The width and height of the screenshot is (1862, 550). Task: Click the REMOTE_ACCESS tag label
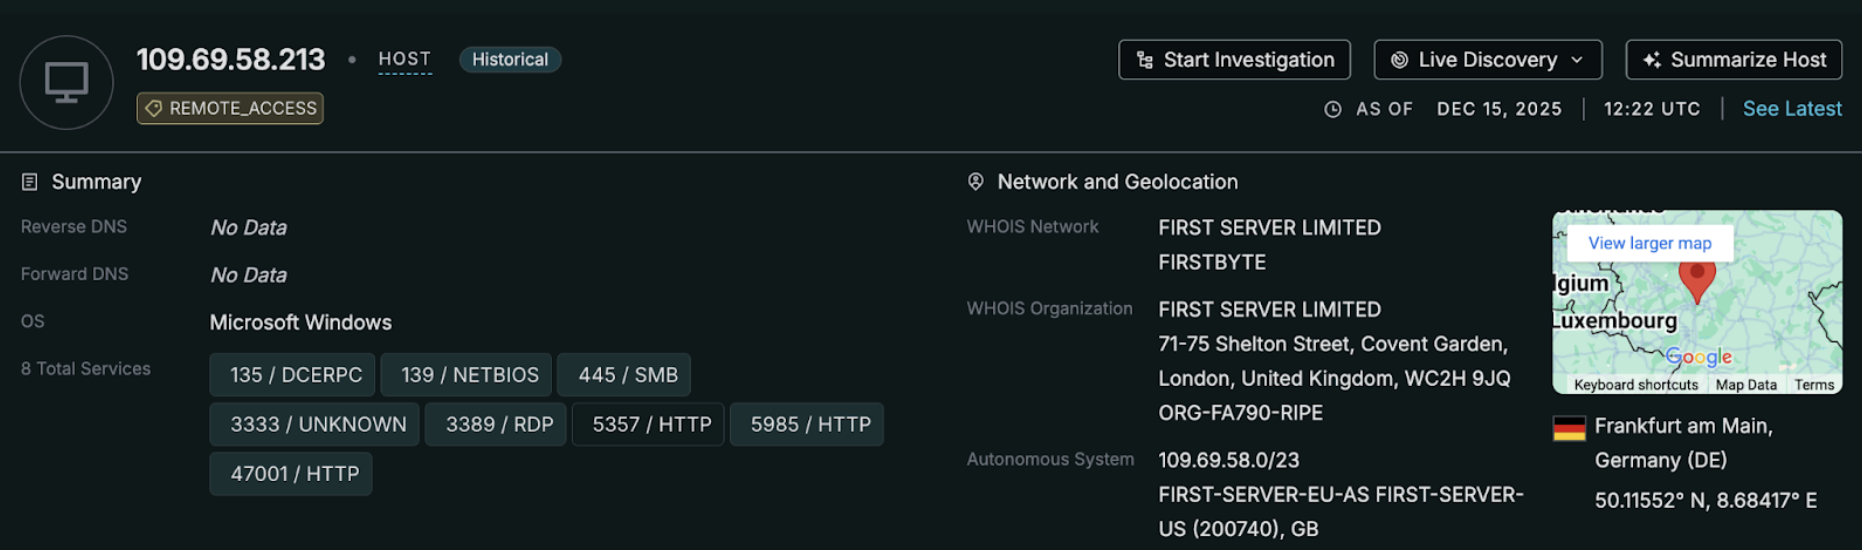230,108
